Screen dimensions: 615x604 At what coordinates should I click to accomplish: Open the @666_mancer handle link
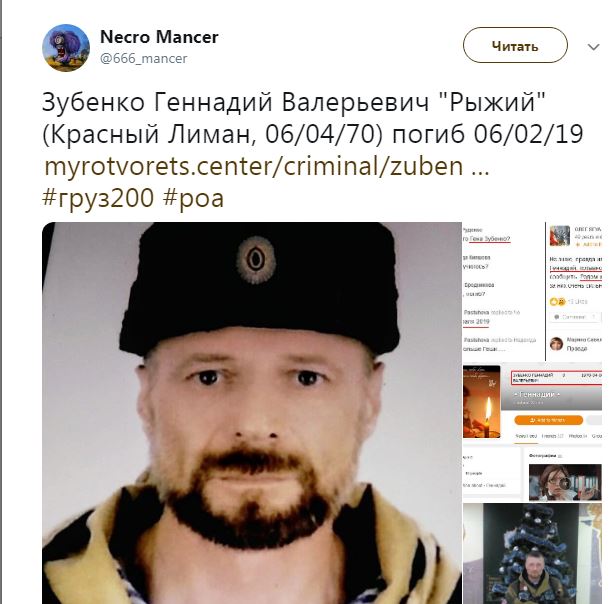tap(144, 58)
